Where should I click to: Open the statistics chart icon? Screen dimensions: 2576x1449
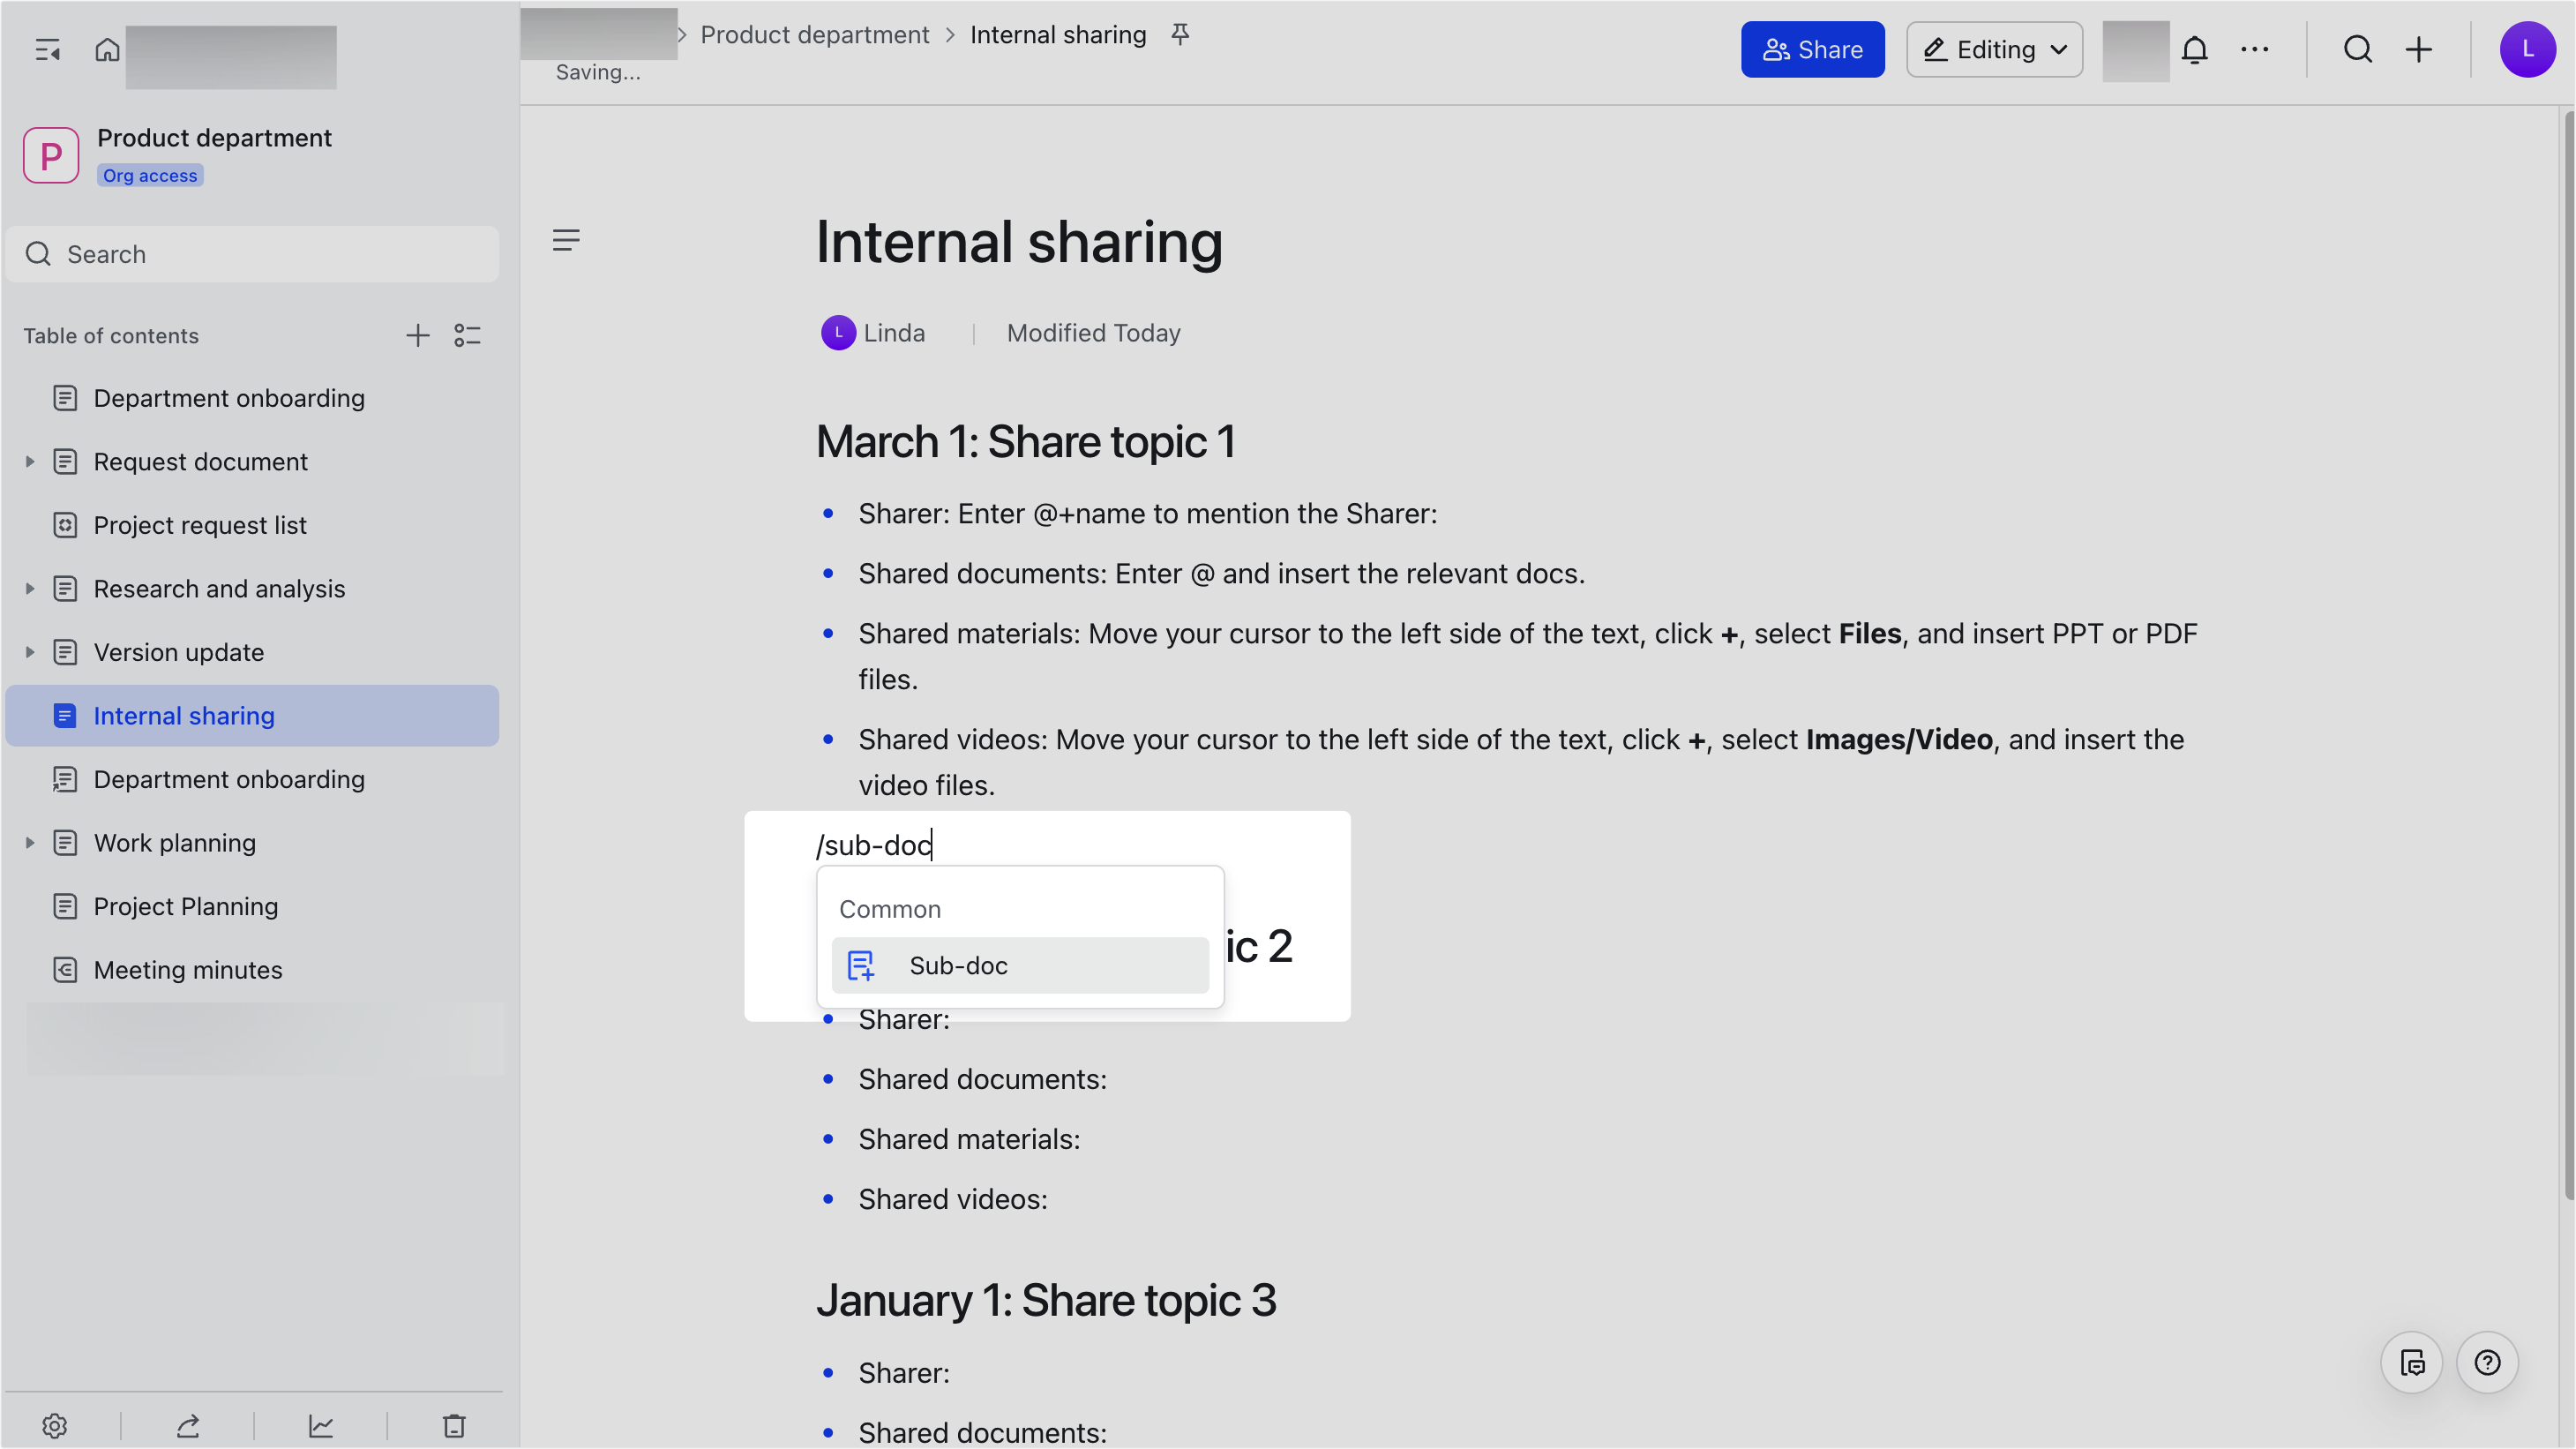click(x=321, y=1425)
